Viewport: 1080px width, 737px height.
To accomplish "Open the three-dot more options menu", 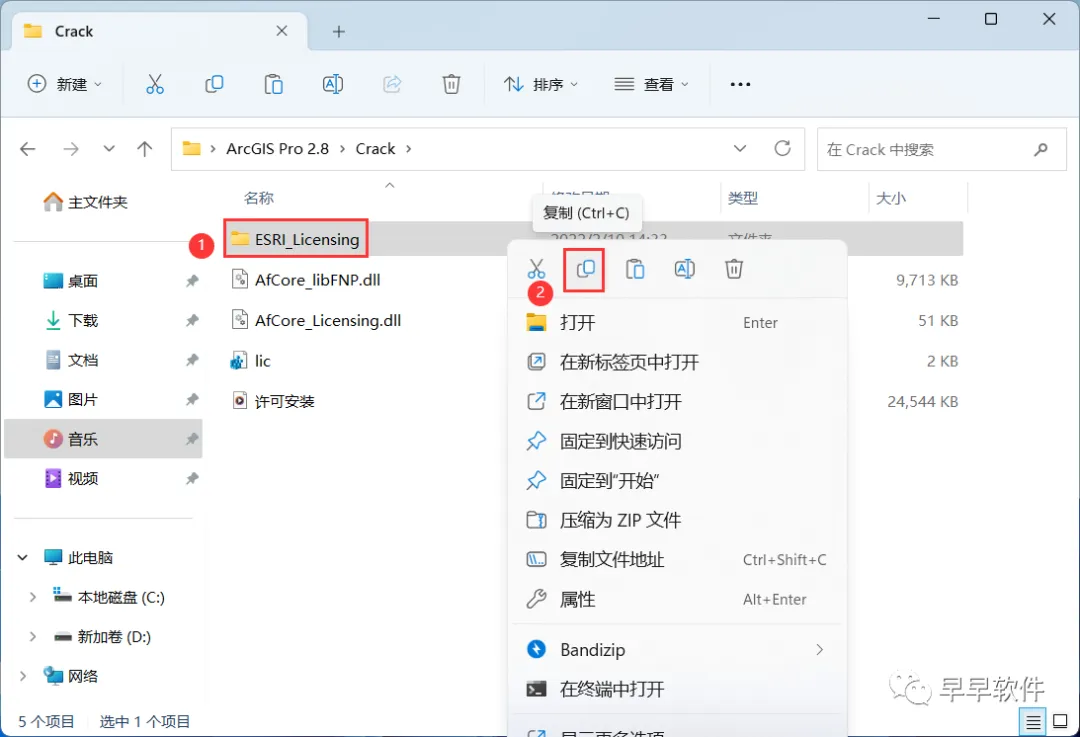I will pyautogui.click(x=740, y=84).
